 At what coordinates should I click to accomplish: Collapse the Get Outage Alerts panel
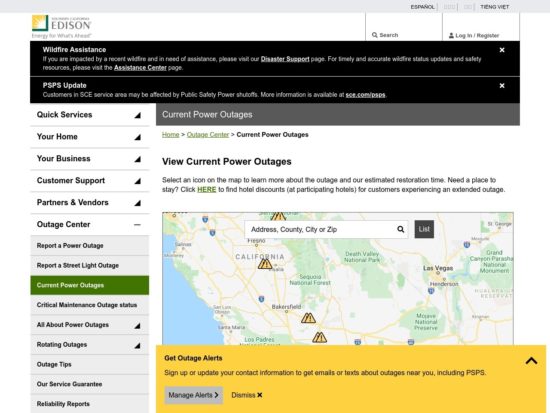[x=531, y=361]
